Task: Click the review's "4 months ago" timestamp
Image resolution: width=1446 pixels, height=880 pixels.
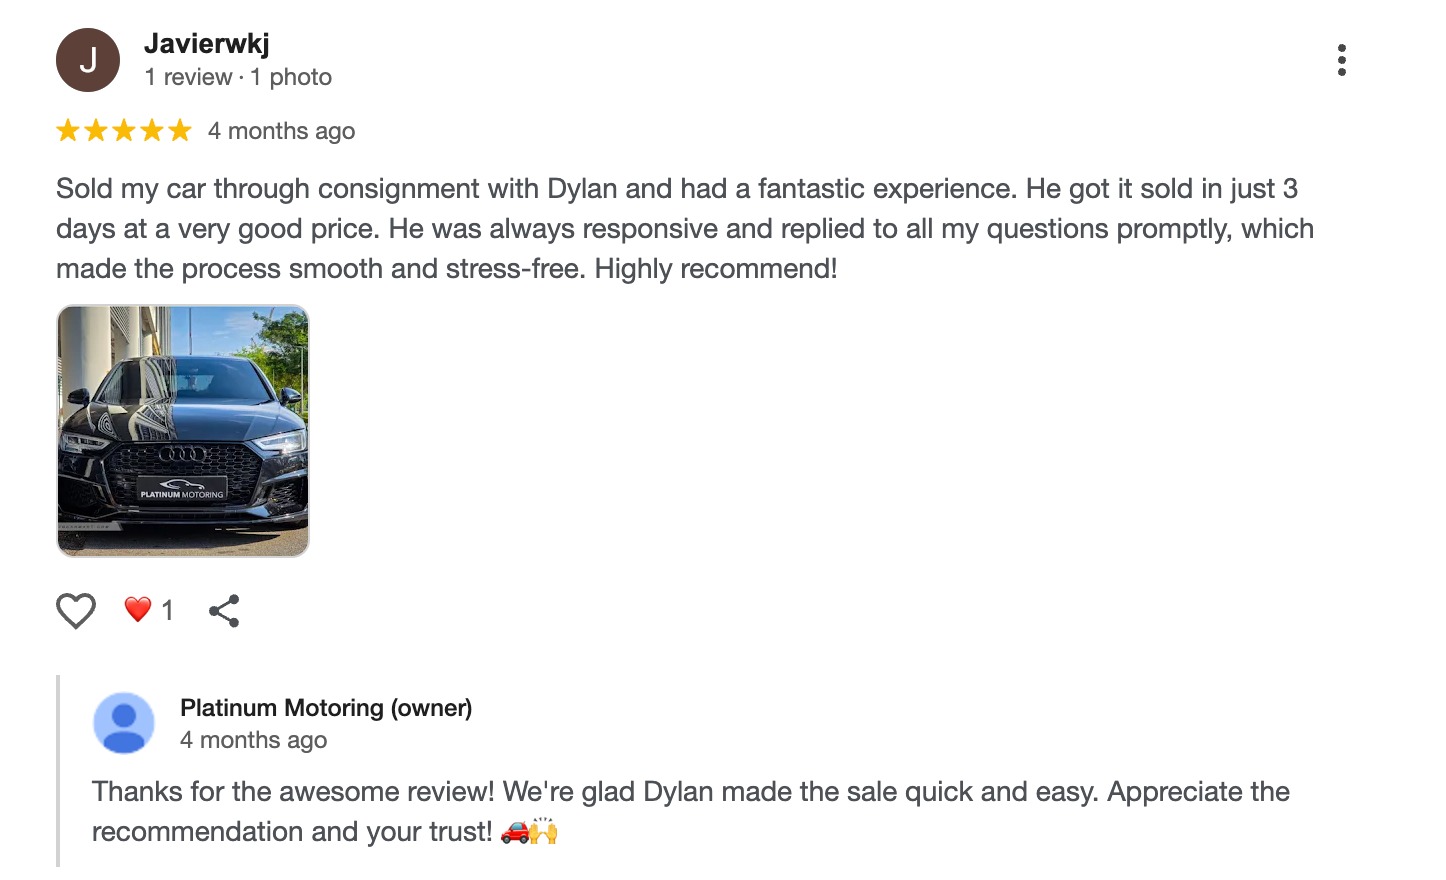Action: tap(281, 131)
